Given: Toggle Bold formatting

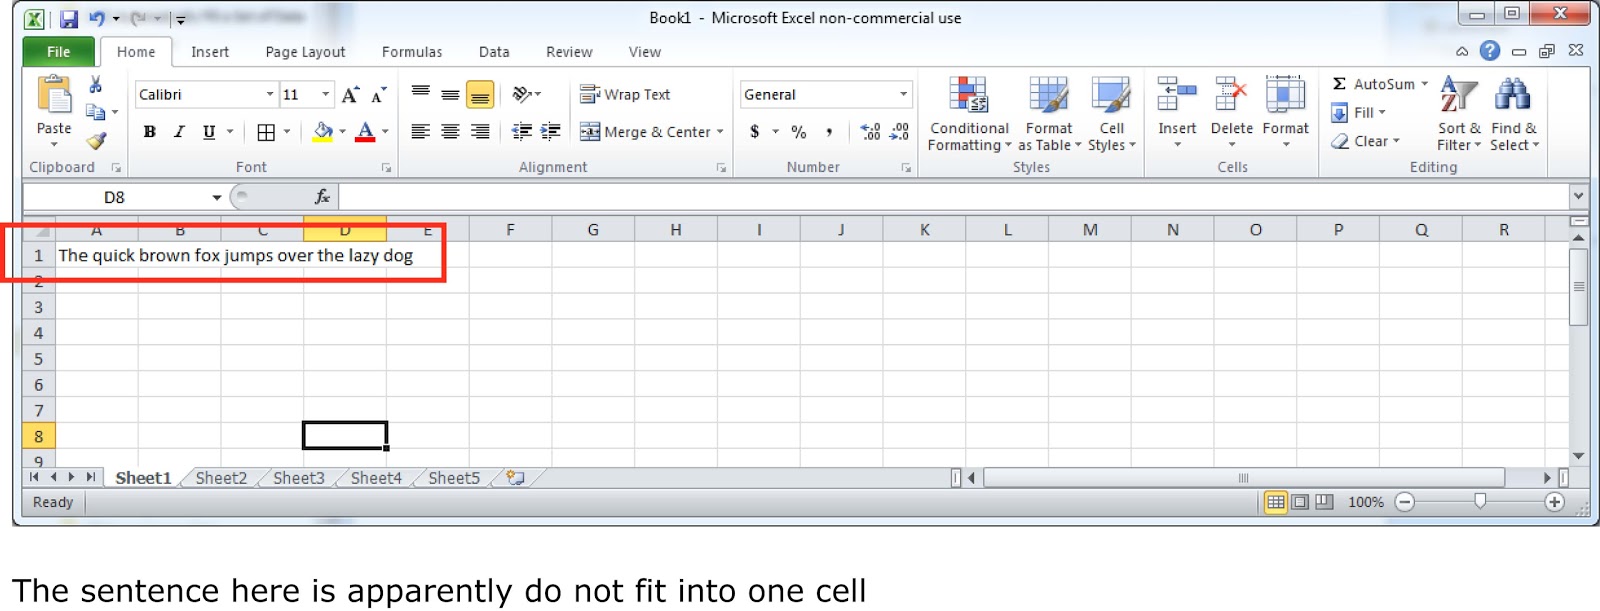Looking at the screenshot, I should tap(150, 132).
